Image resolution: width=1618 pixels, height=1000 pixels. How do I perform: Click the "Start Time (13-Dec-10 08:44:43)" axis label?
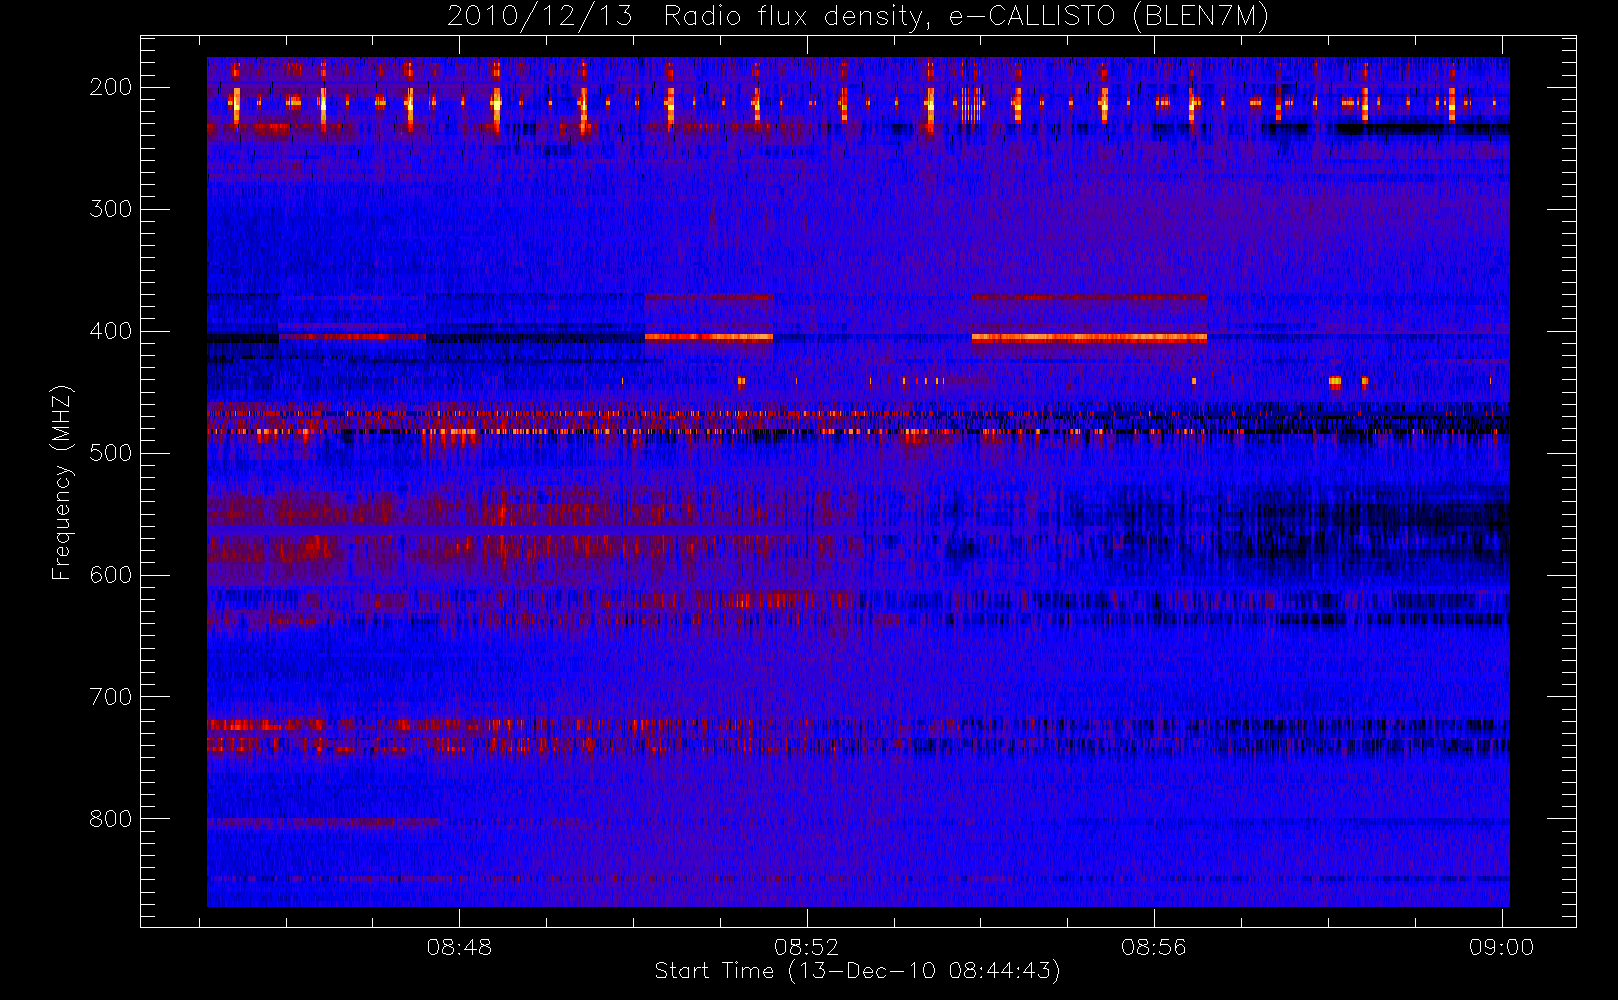pyautogui.click(x=857, y=971)
